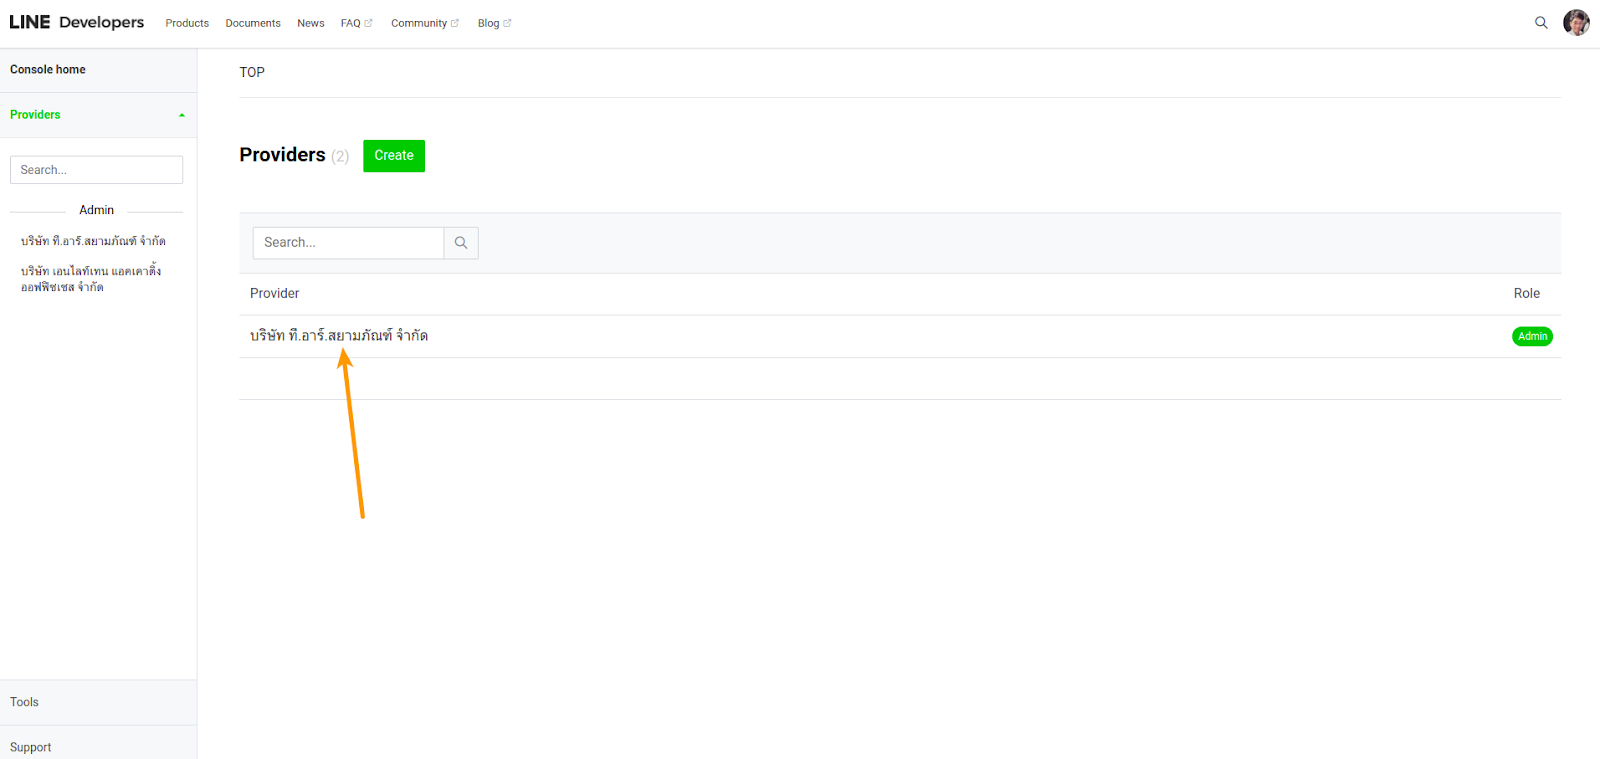Collapse the Providers sidebar section
The width and height of the screenshot is (1600, 759).
pos(98,115)
